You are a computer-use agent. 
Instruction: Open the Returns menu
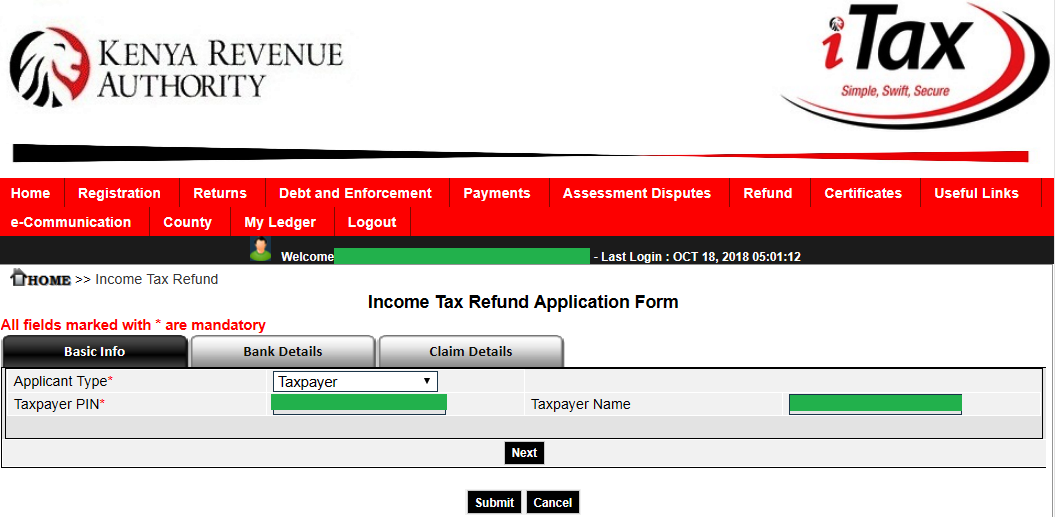tap(220, 193)
